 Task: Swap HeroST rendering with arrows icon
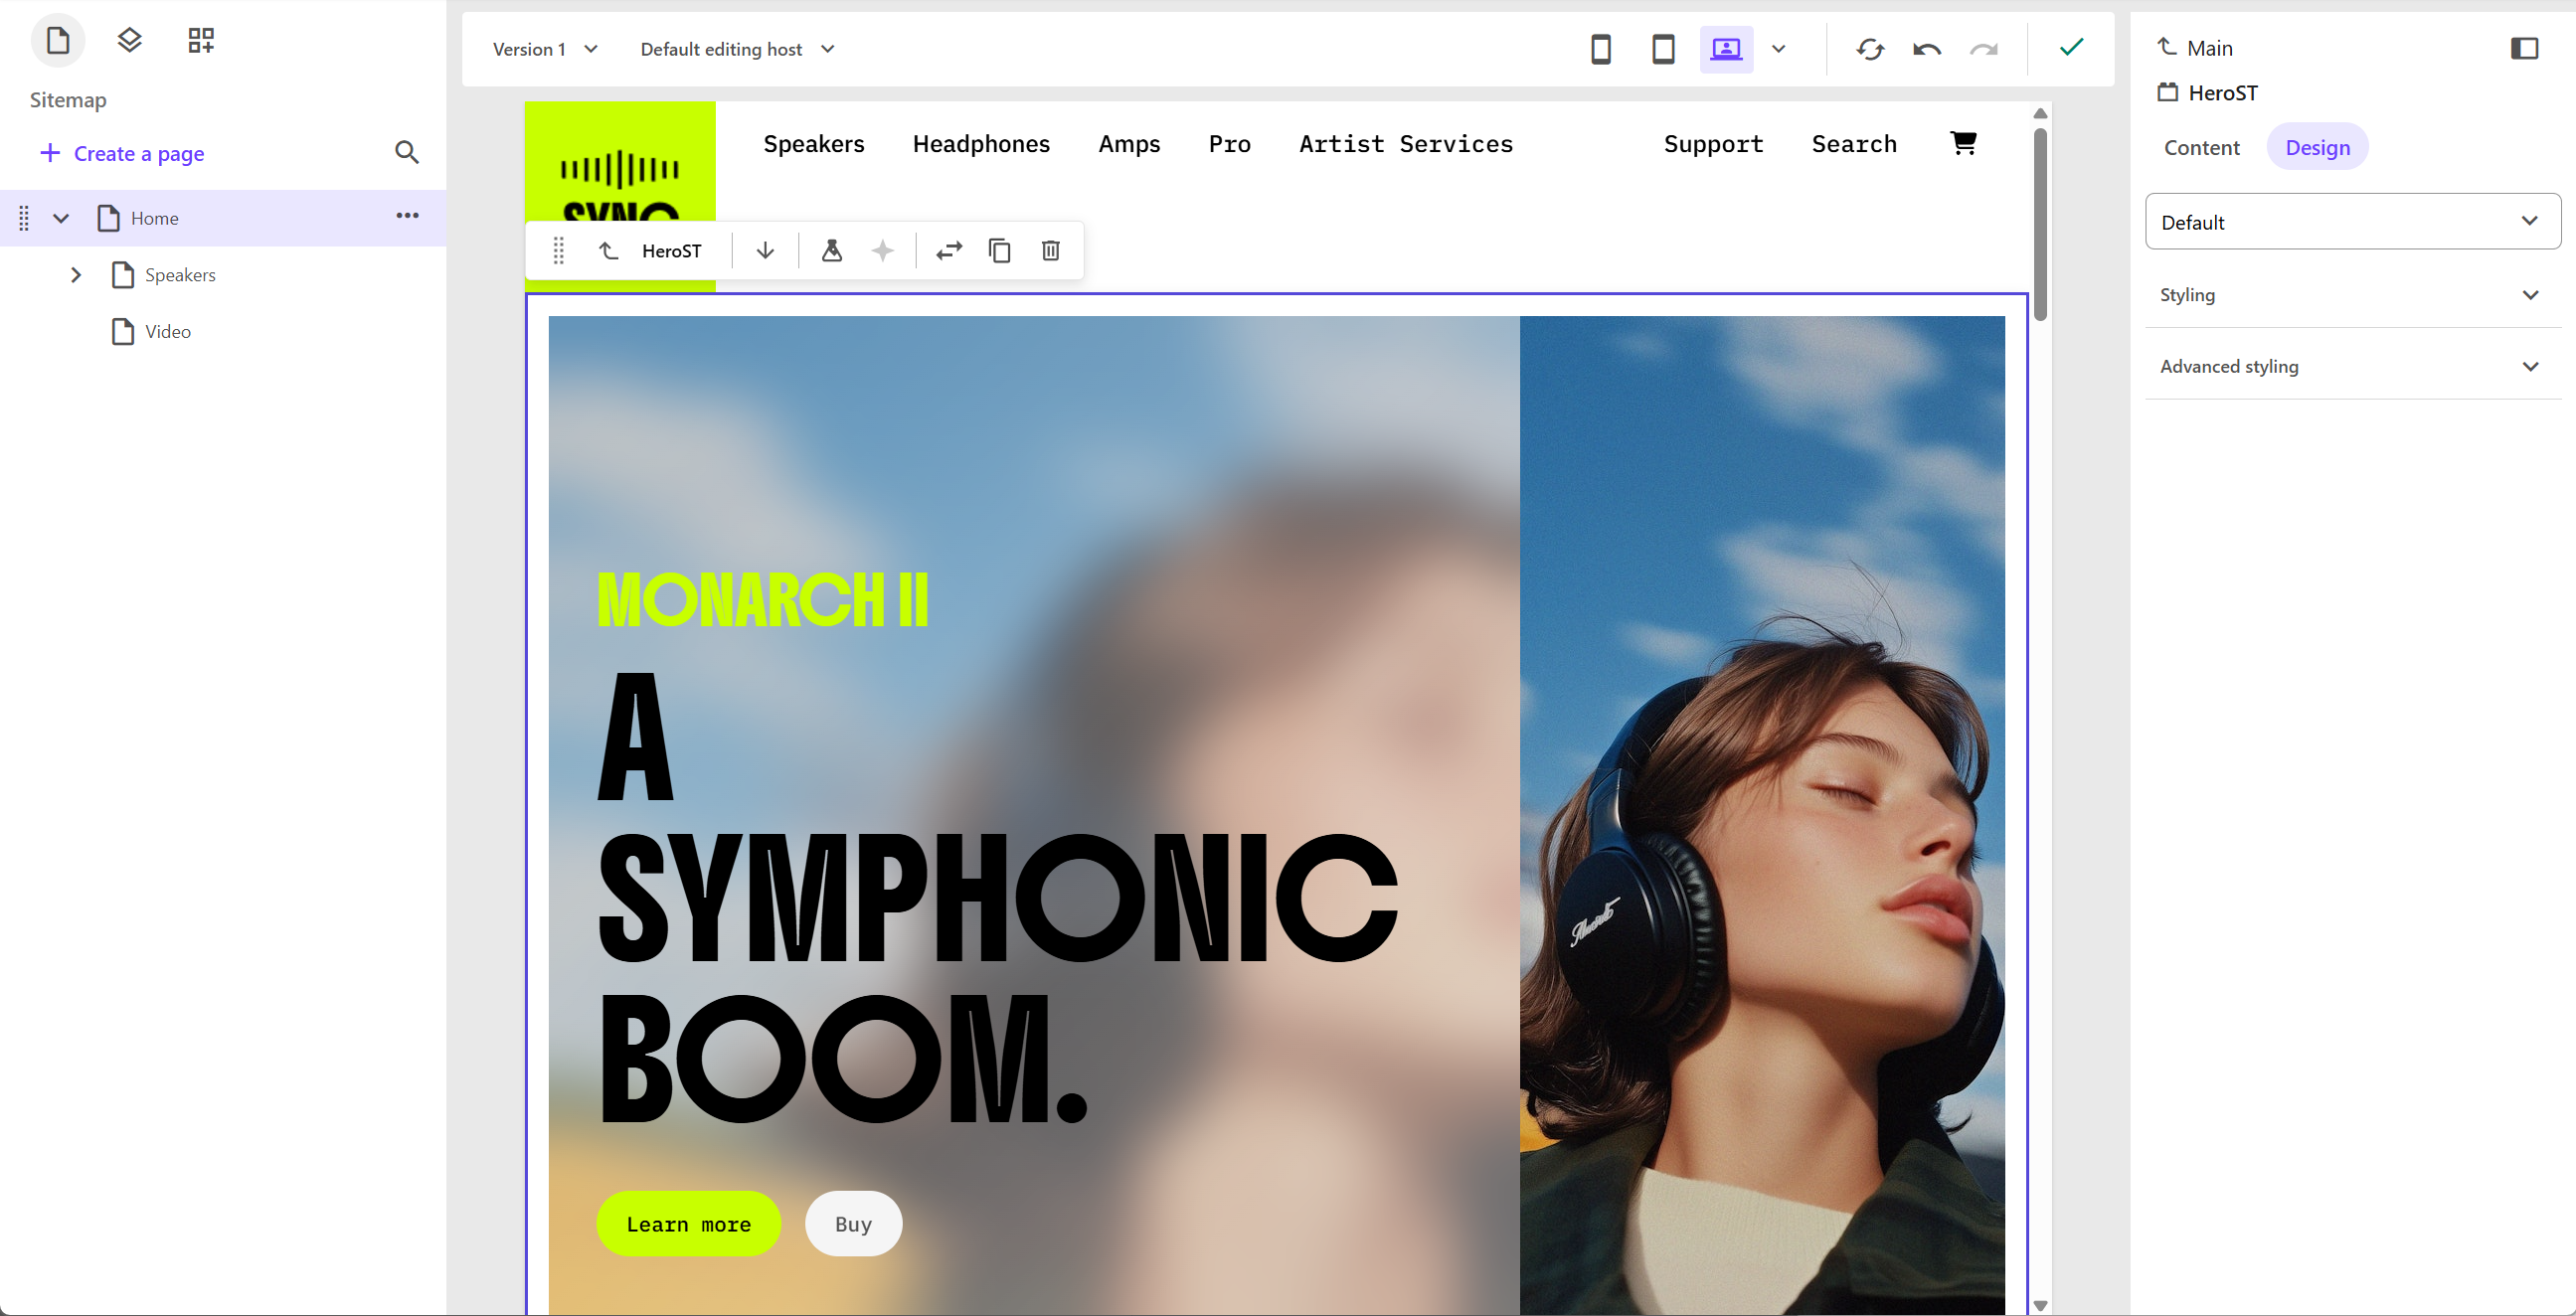949,250
